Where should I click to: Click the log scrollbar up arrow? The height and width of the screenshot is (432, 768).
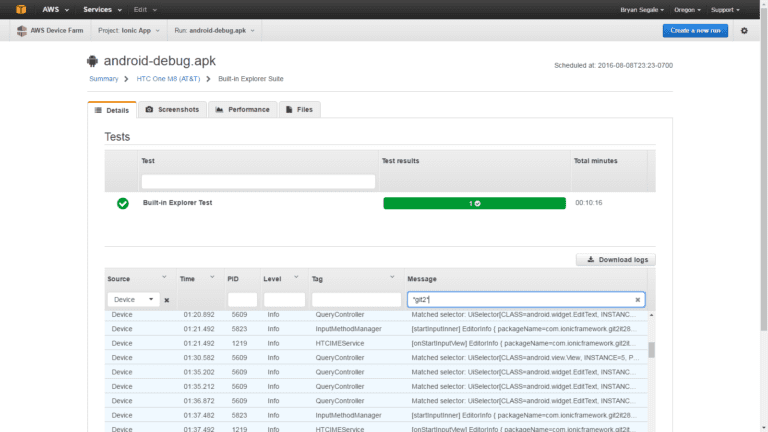[651, 315]
